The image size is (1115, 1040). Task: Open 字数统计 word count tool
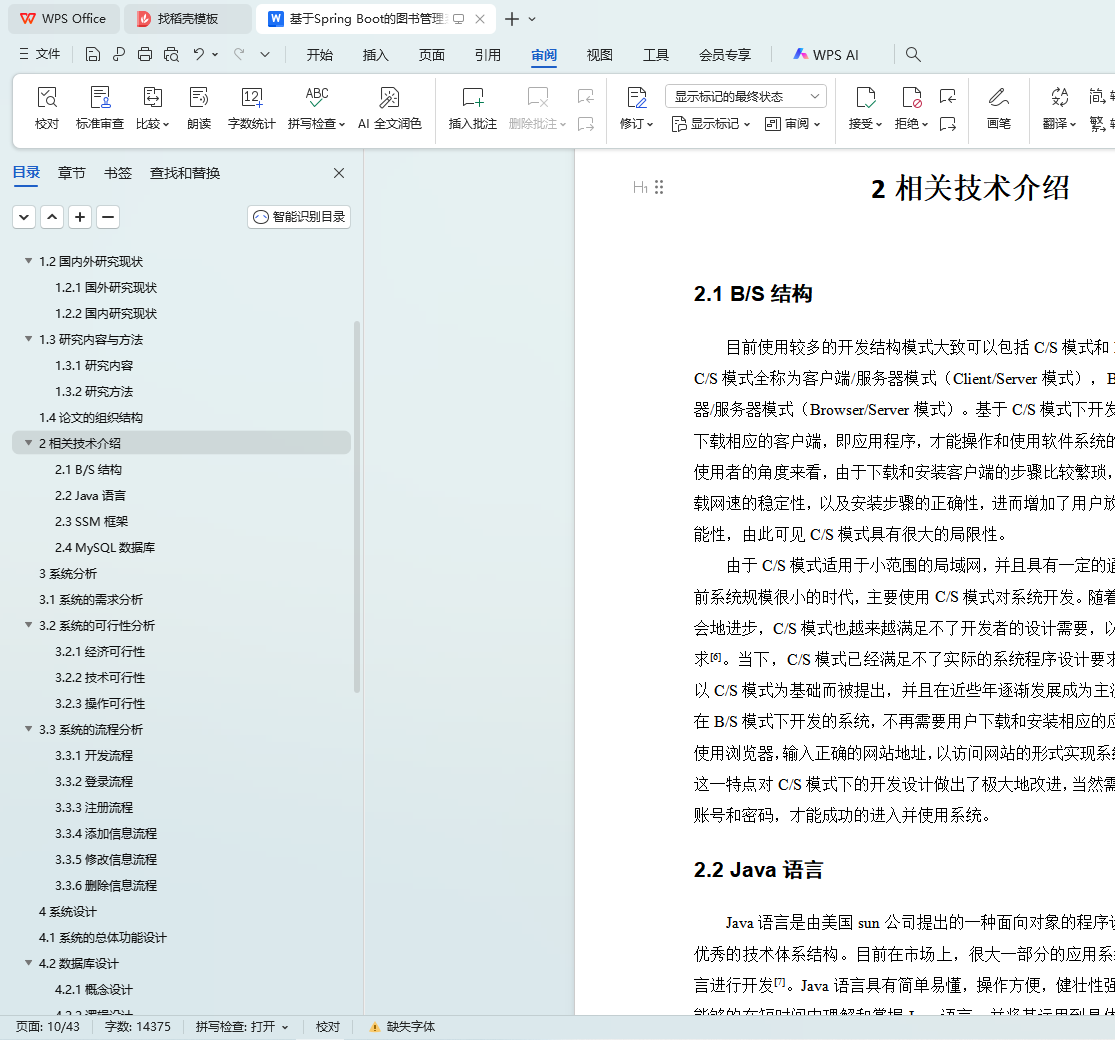[252, 108]
